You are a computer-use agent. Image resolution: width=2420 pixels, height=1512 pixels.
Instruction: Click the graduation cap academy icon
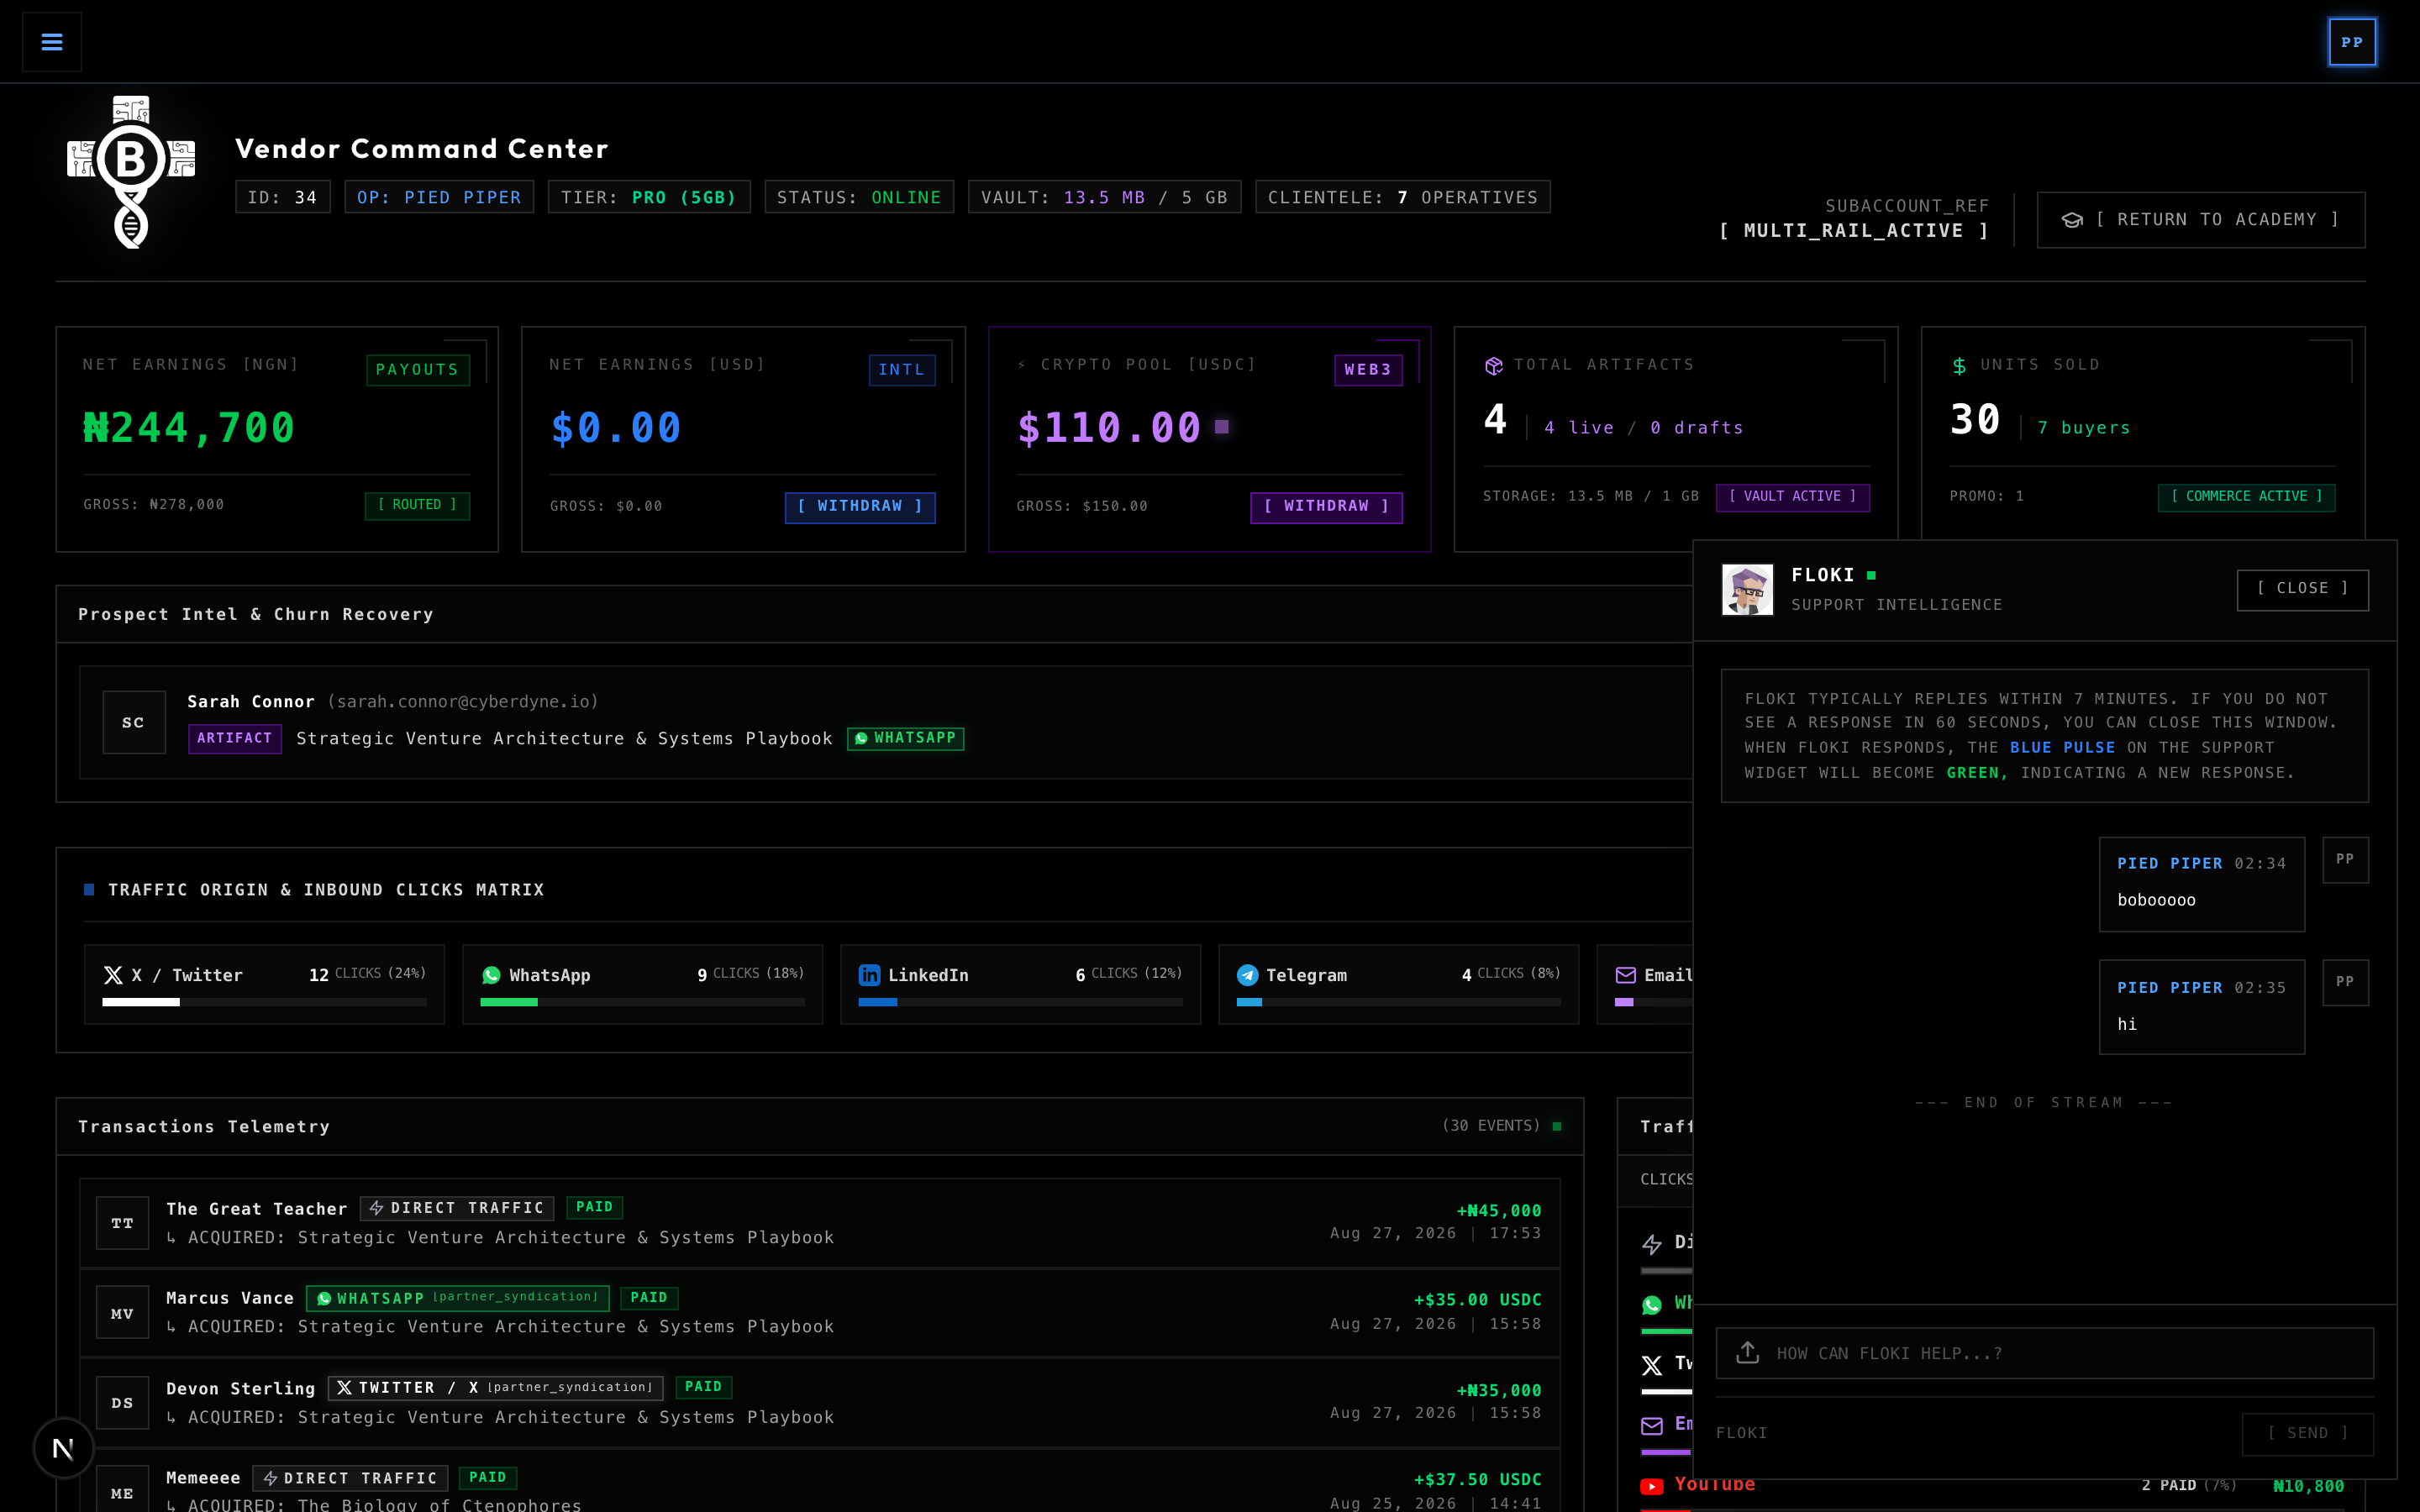(x=2072, y=220)
